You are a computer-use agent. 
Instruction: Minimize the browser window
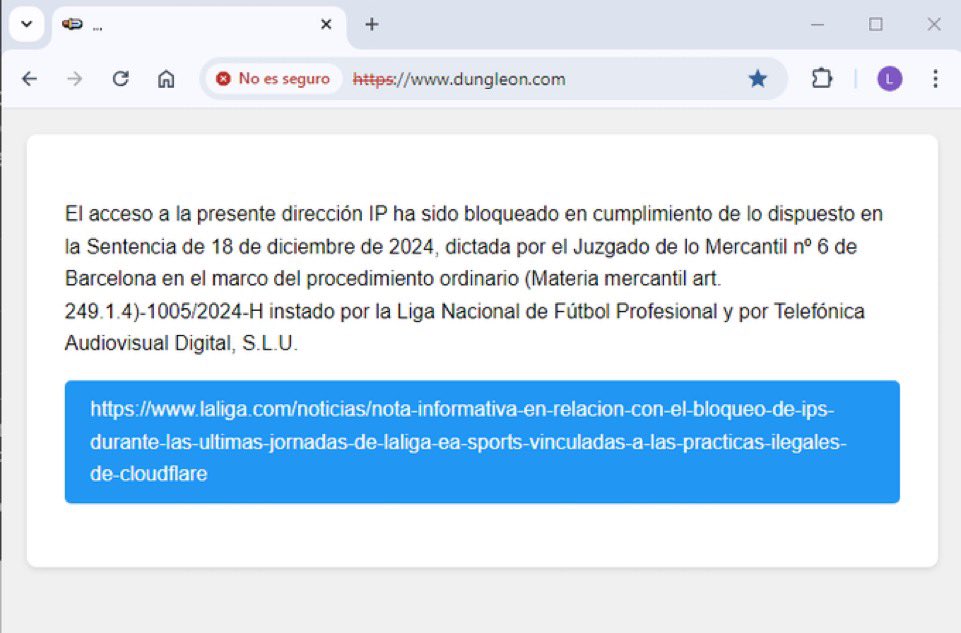coord(818,25)
